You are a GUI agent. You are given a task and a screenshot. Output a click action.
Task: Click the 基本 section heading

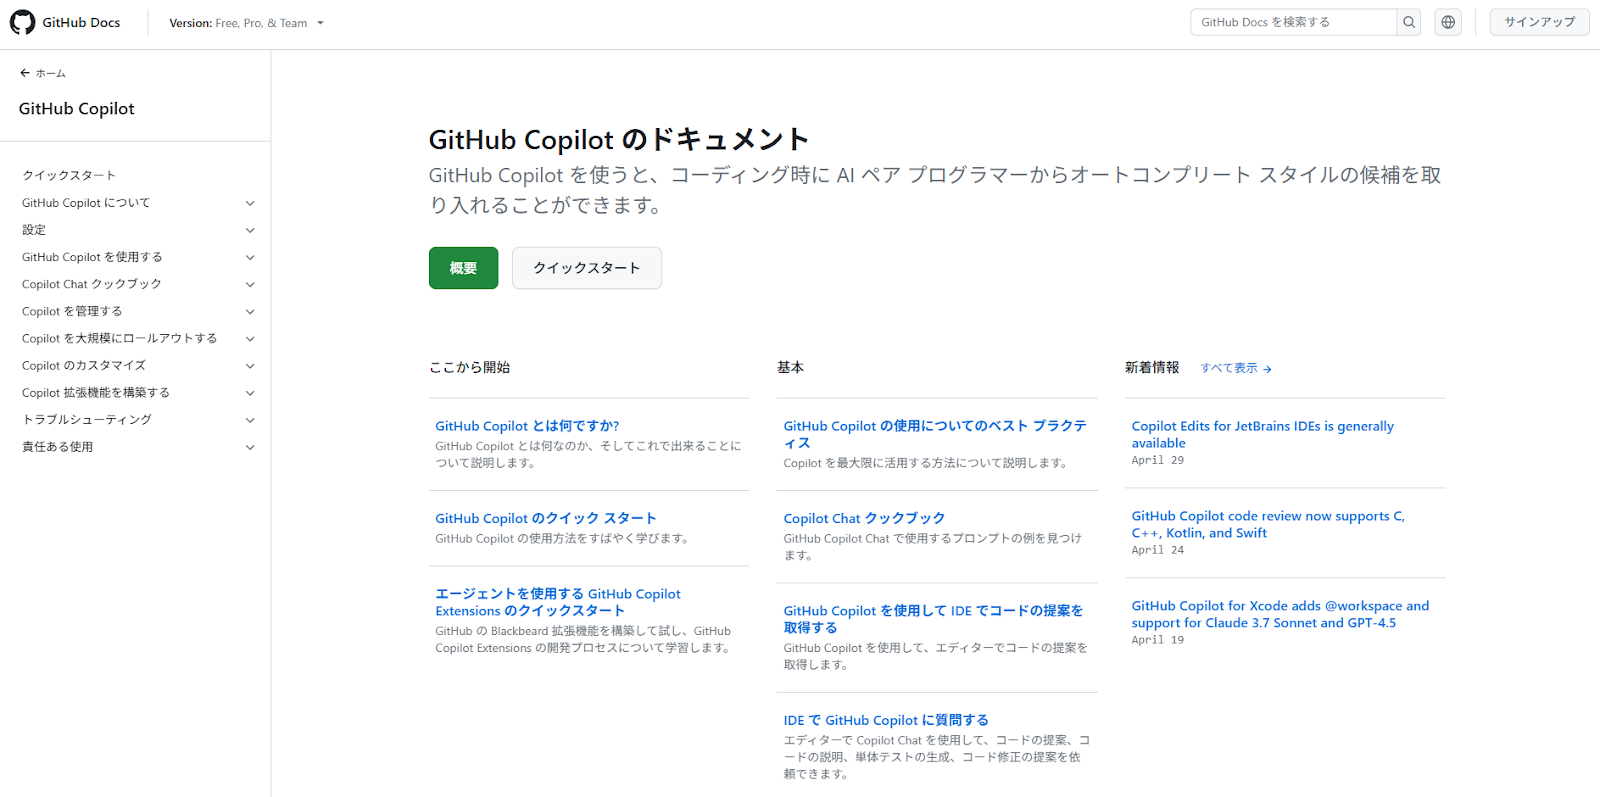click(791, 368)
